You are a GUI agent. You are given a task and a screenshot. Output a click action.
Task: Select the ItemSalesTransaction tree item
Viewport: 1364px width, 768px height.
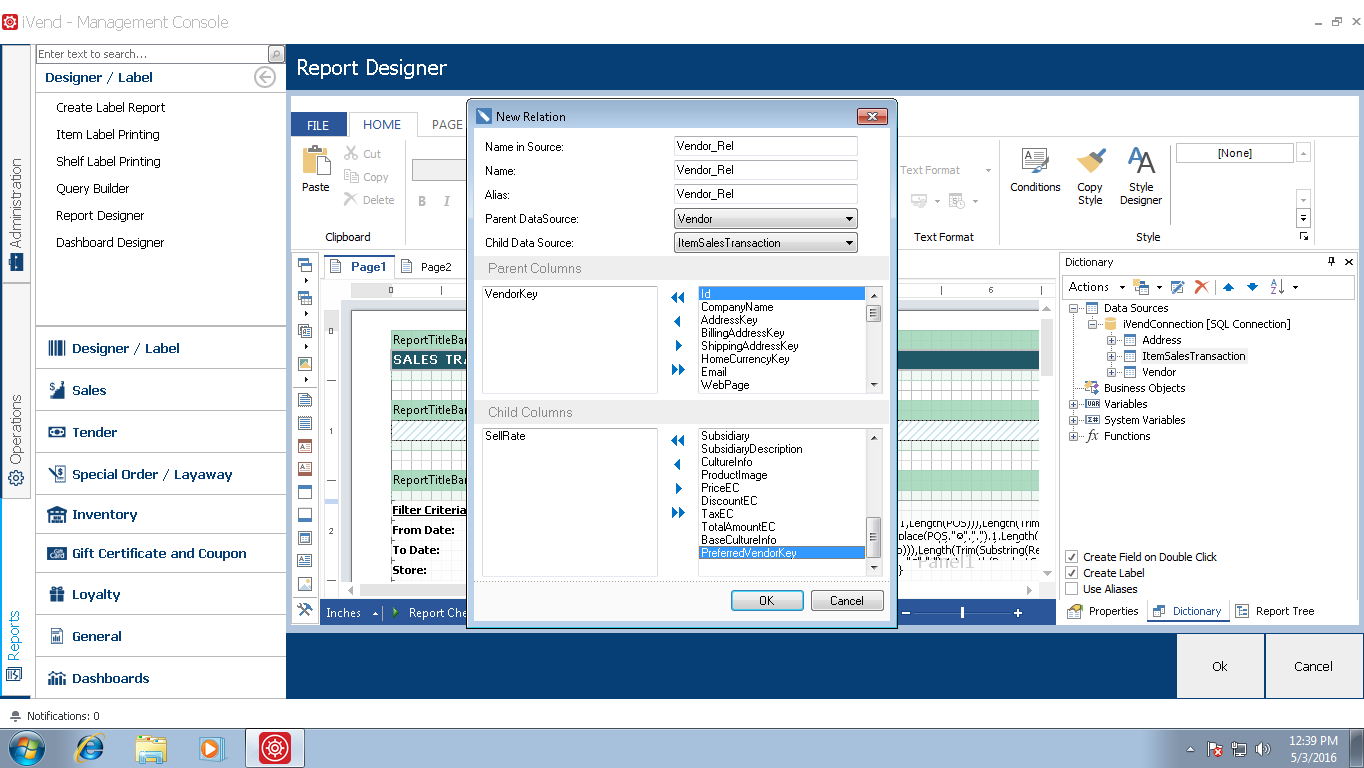pyautogui.click(x=1193, y=356)
